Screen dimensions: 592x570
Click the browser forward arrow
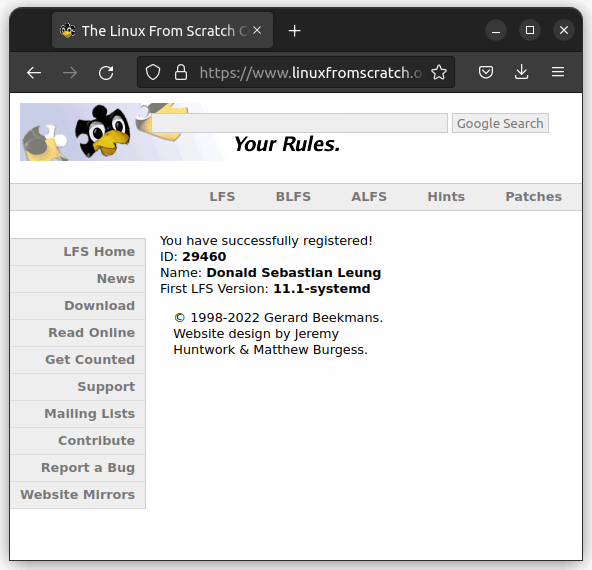tap(70, 72)
